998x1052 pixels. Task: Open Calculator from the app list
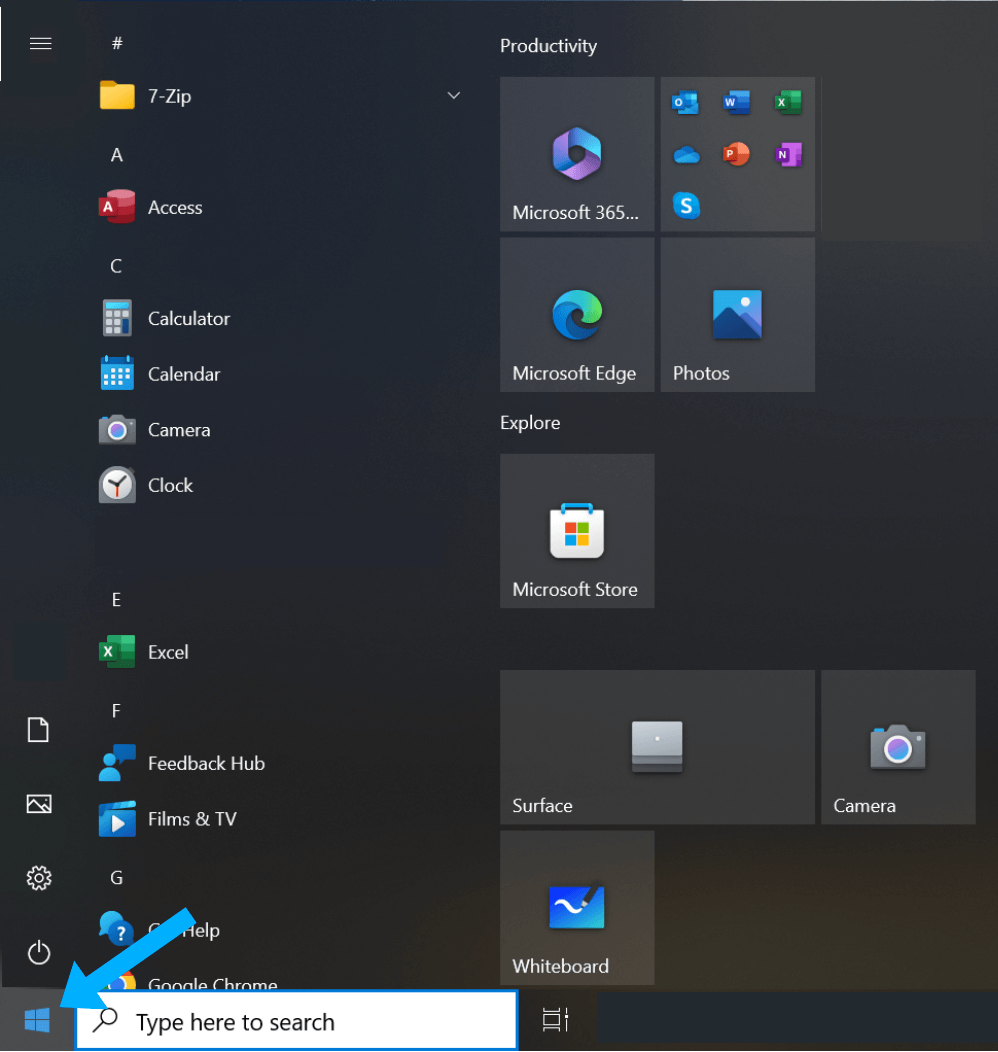coord(188,319)
